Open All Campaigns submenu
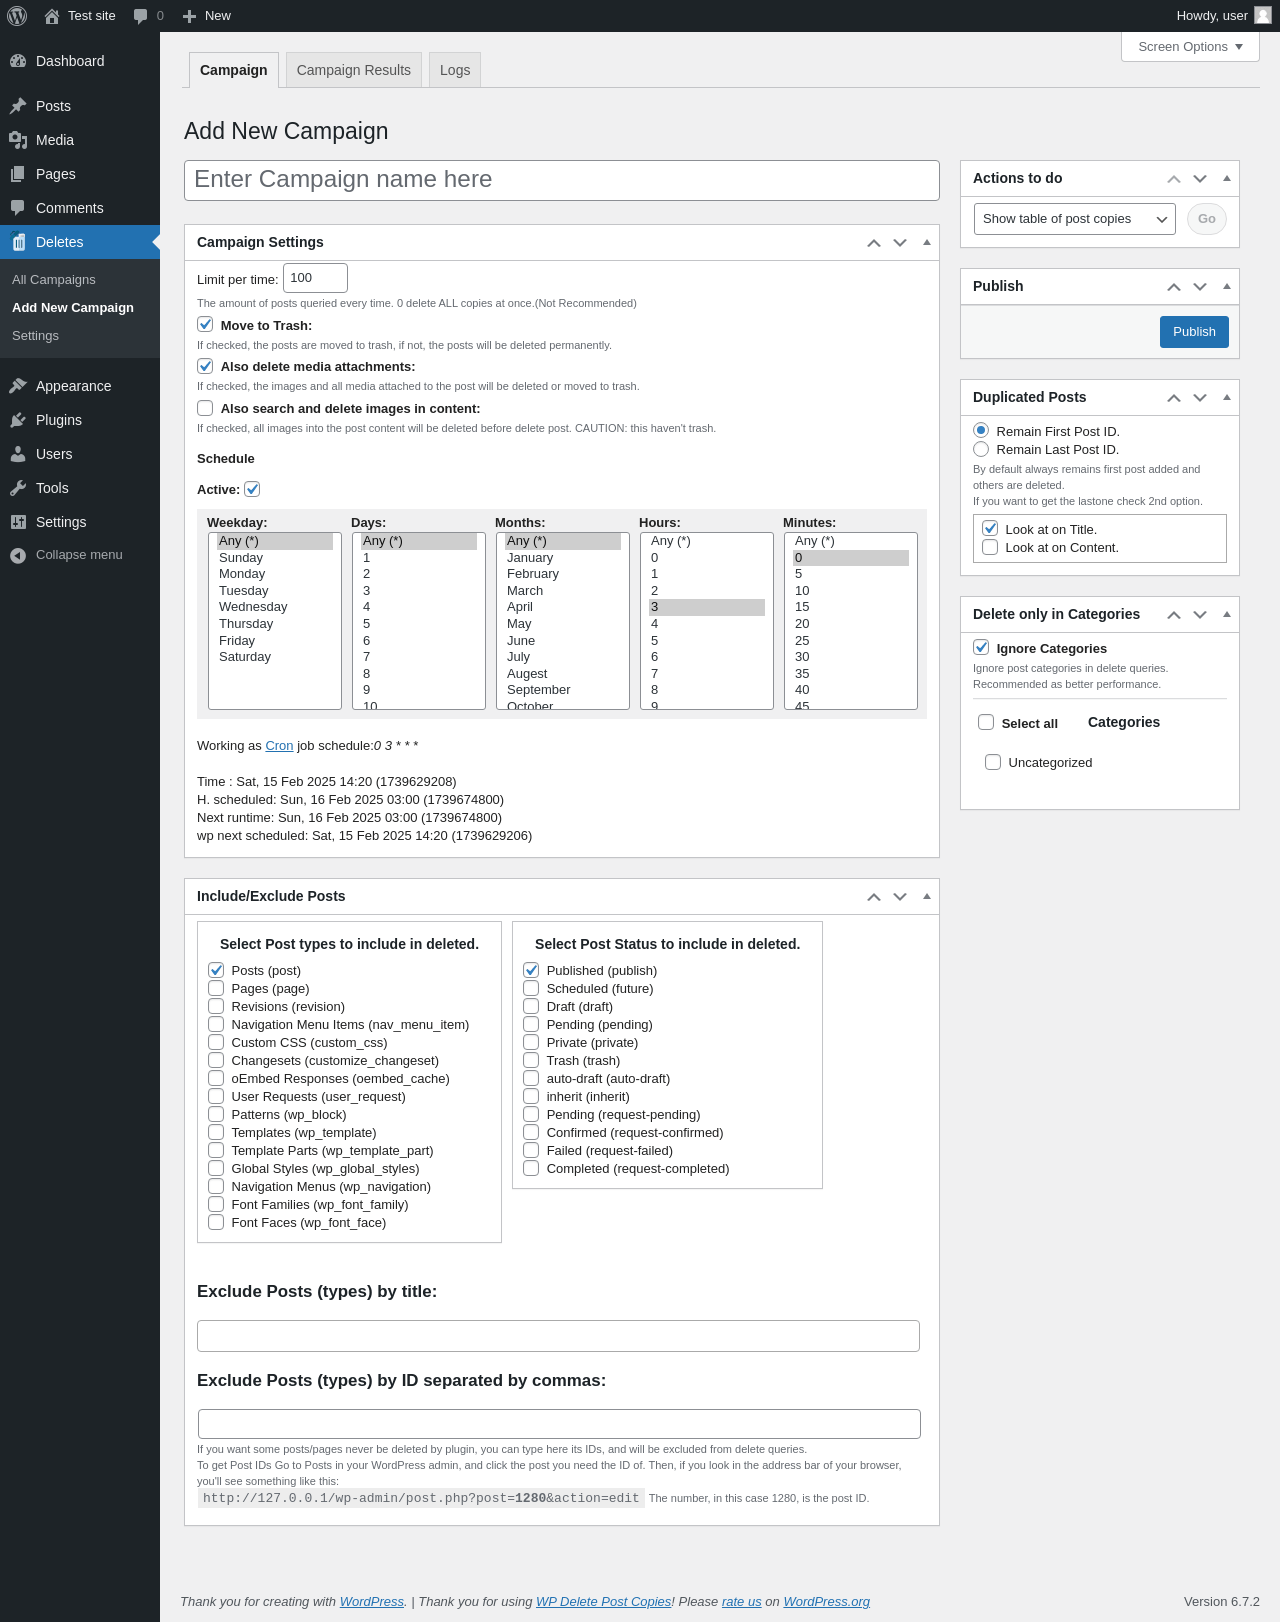 (x=54, y=280)
